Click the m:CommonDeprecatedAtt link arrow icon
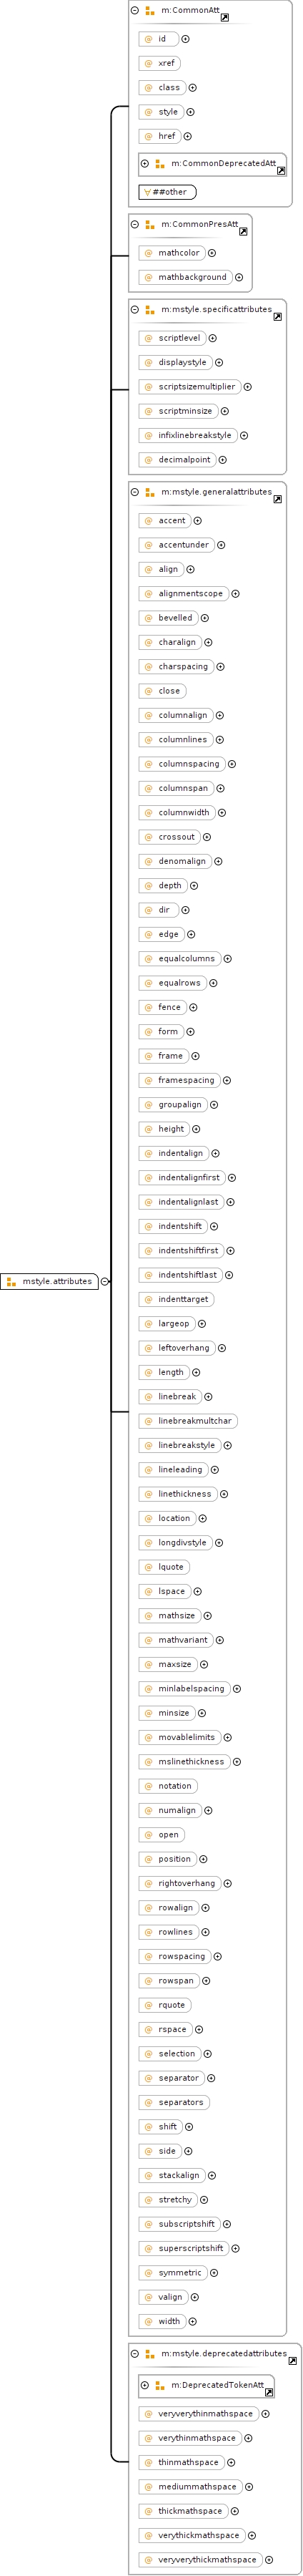 pos(281,171)
